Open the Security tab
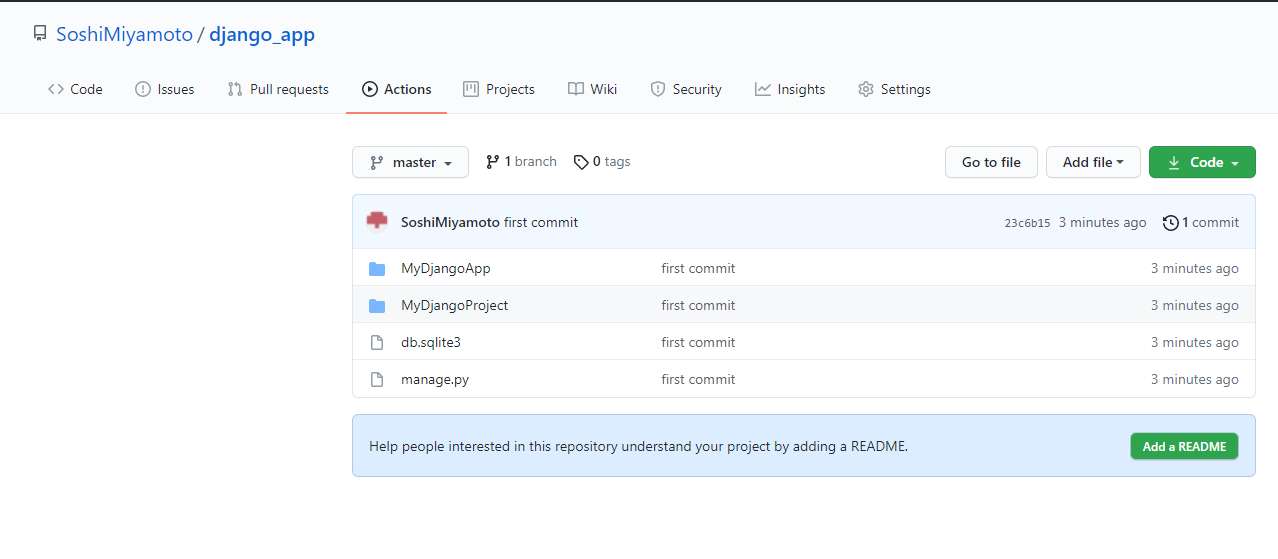Screen dimensions: 1278x559 coord(686,89)
